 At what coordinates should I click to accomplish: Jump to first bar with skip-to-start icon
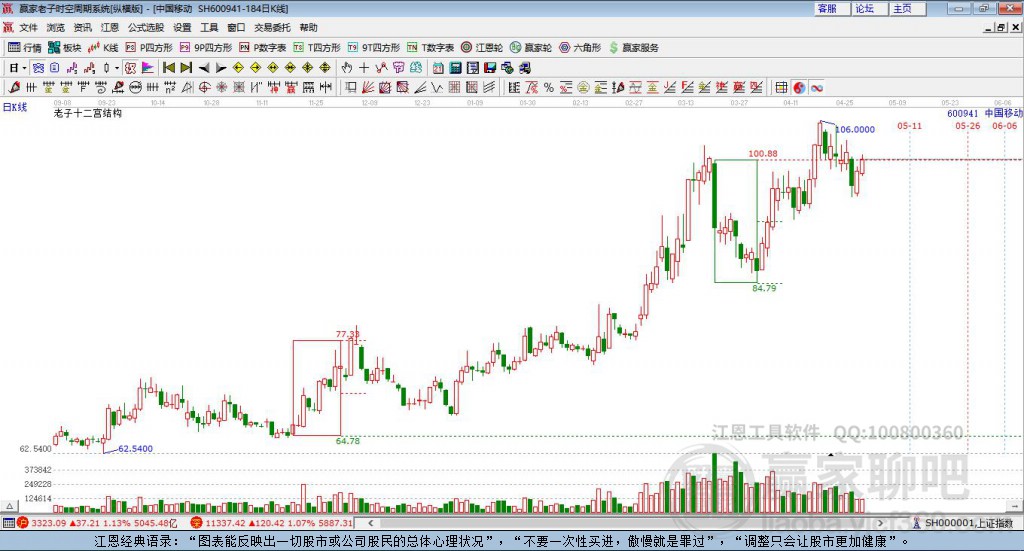(168, 68)
